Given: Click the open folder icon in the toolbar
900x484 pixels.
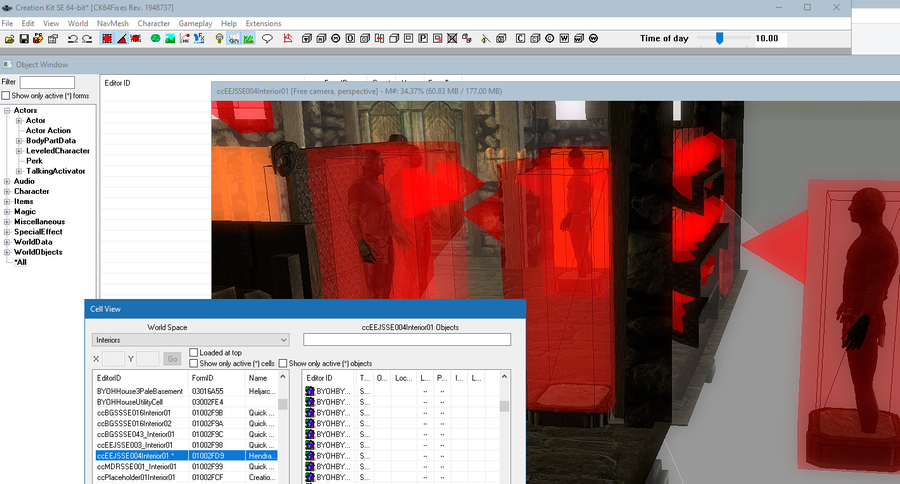Looking at the screenshot, I should (x=9, y=38).
